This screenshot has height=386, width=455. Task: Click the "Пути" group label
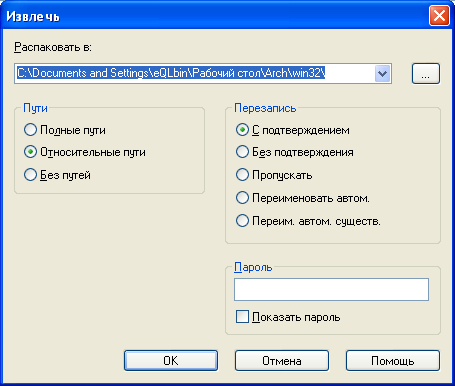(35, 108)
